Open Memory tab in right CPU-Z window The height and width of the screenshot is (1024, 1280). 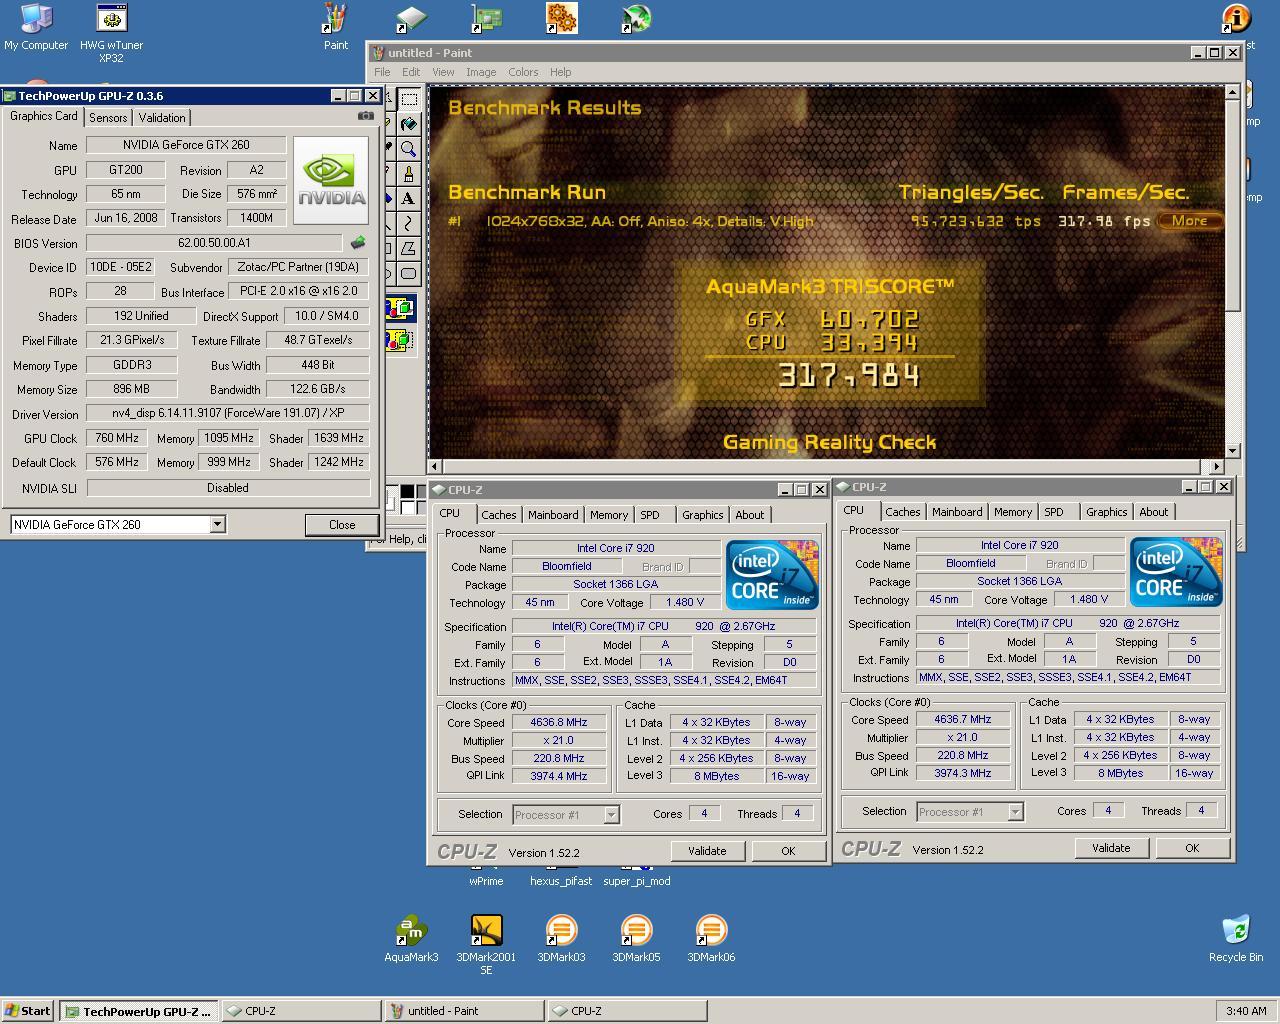[x=1013, y=512]
